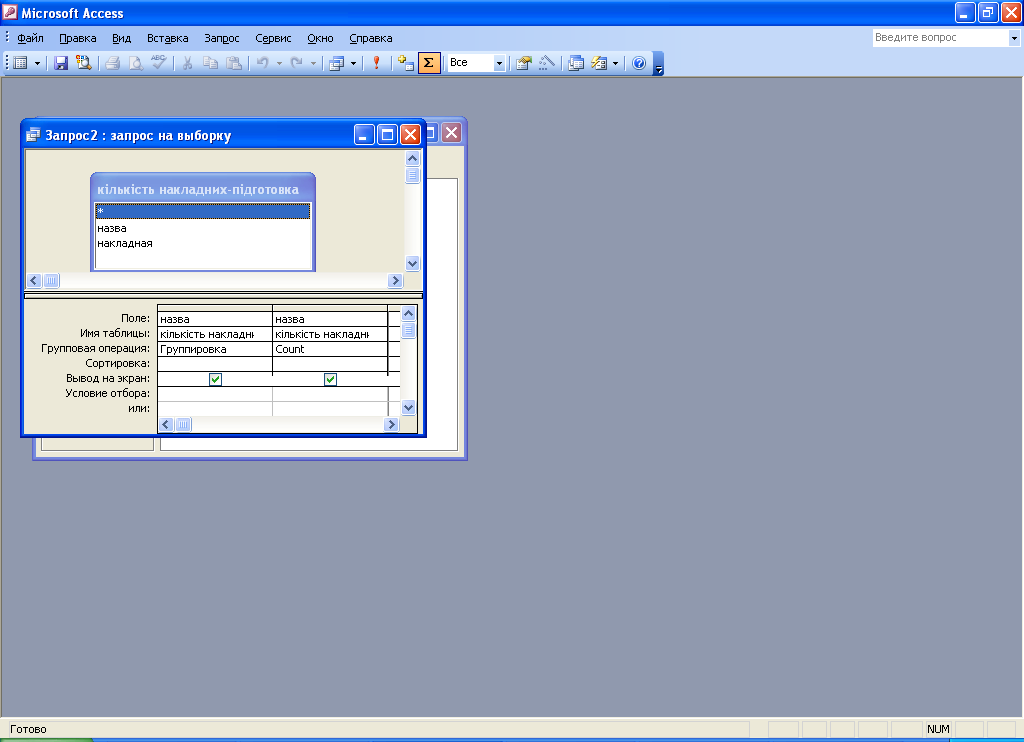Click the File Search icon
Image resolution: width=1024 pixels, height=742 pixels.
coord(84,63)
